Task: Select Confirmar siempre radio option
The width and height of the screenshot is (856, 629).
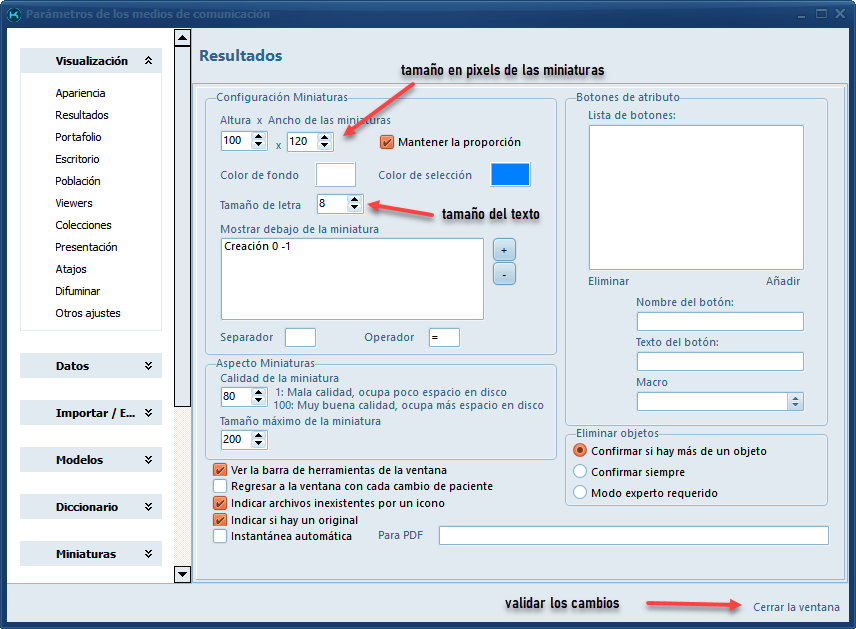Action: [x=580, y=472]
